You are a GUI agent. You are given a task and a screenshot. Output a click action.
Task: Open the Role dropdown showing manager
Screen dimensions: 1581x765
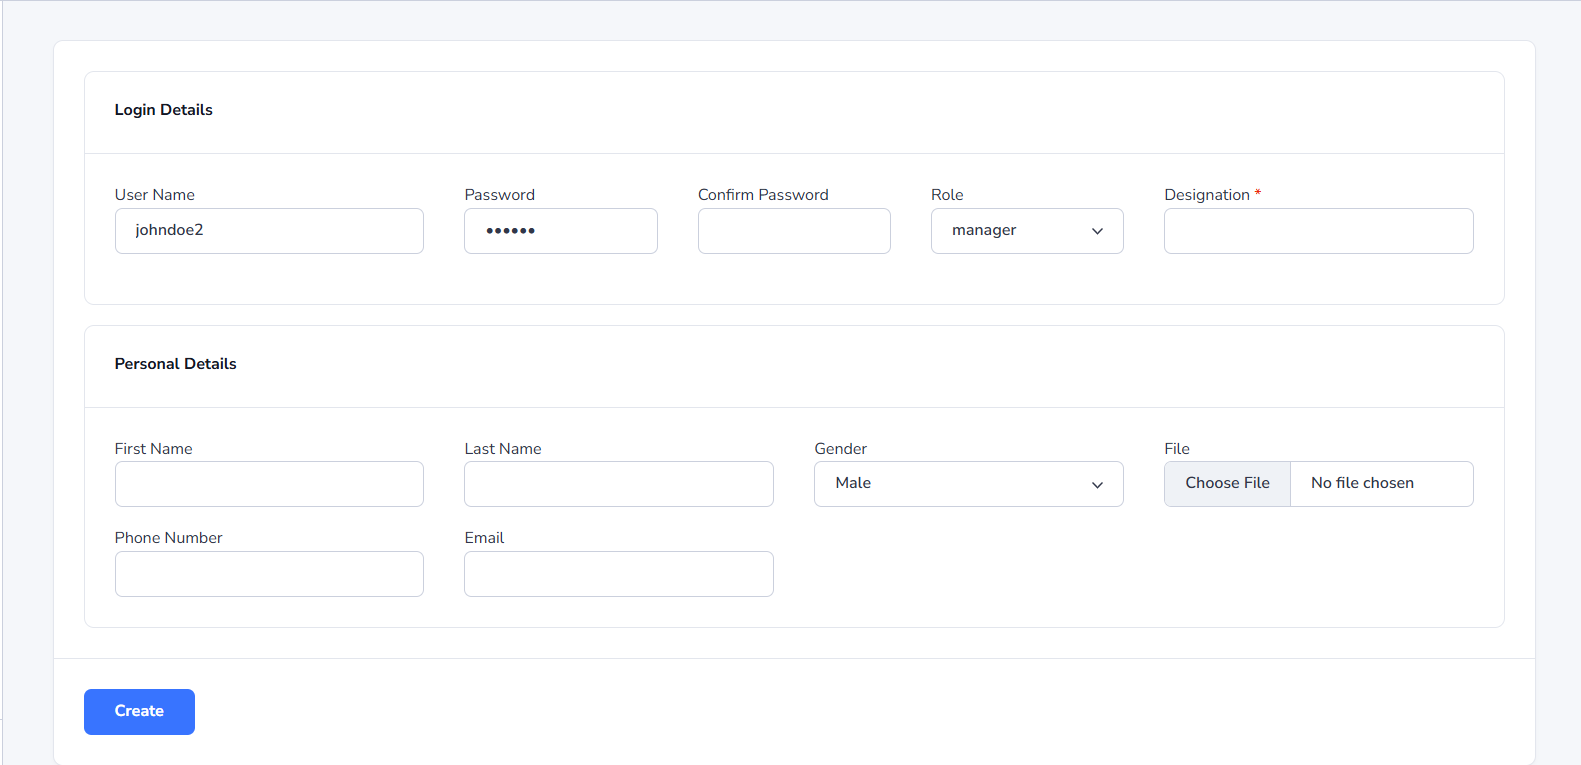click(x=1027, y=231)
